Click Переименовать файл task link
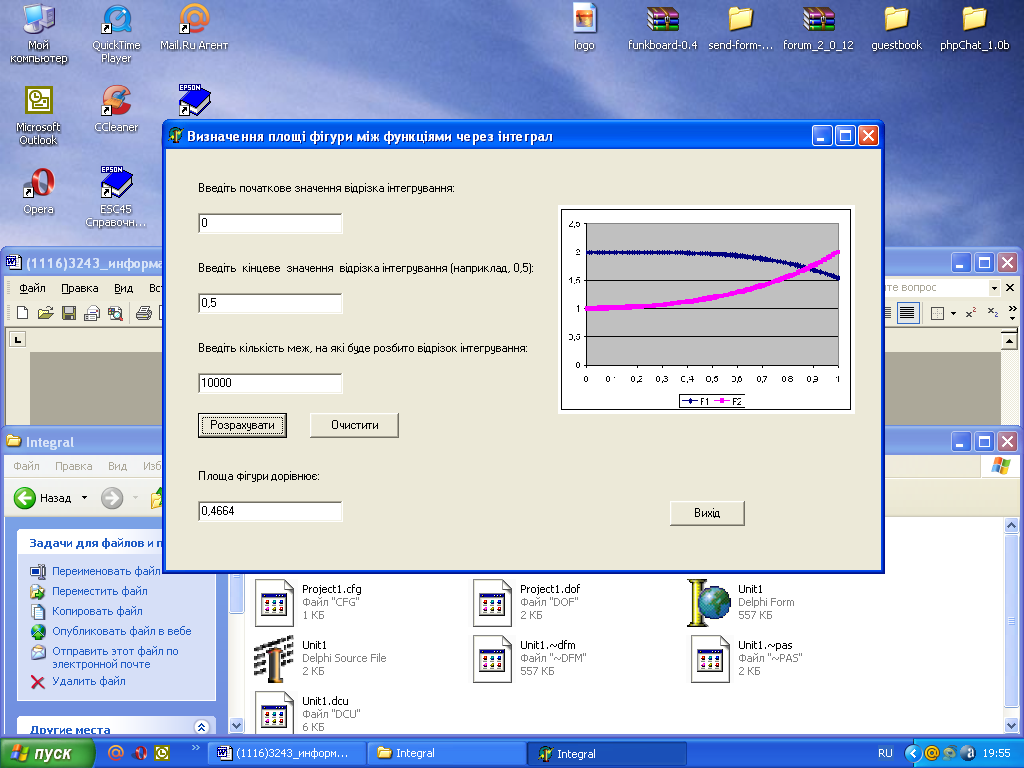 [106, 571]
